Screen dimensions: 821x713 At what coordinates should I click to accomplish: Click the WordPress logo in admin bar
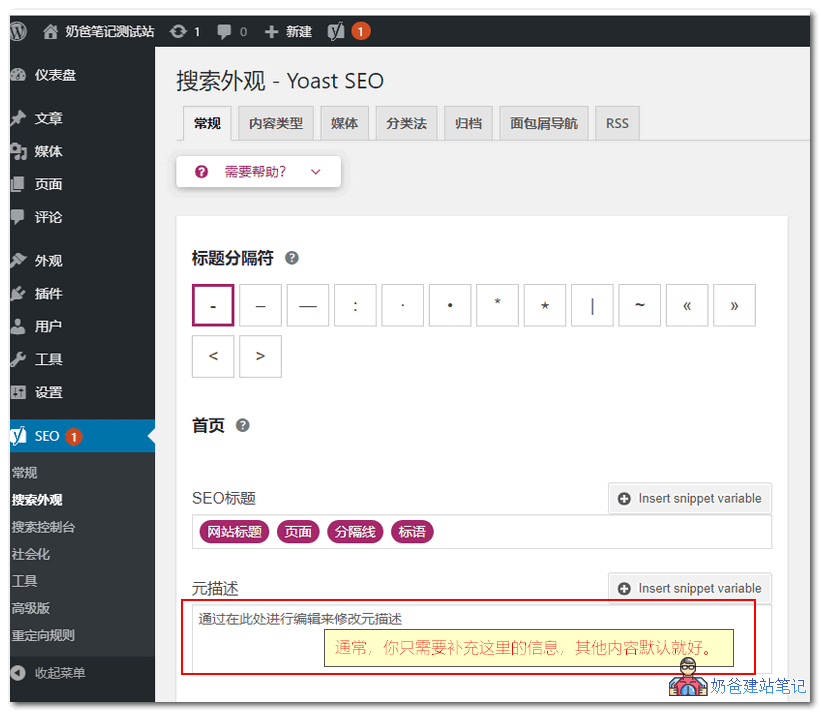(x=17, y=31)
